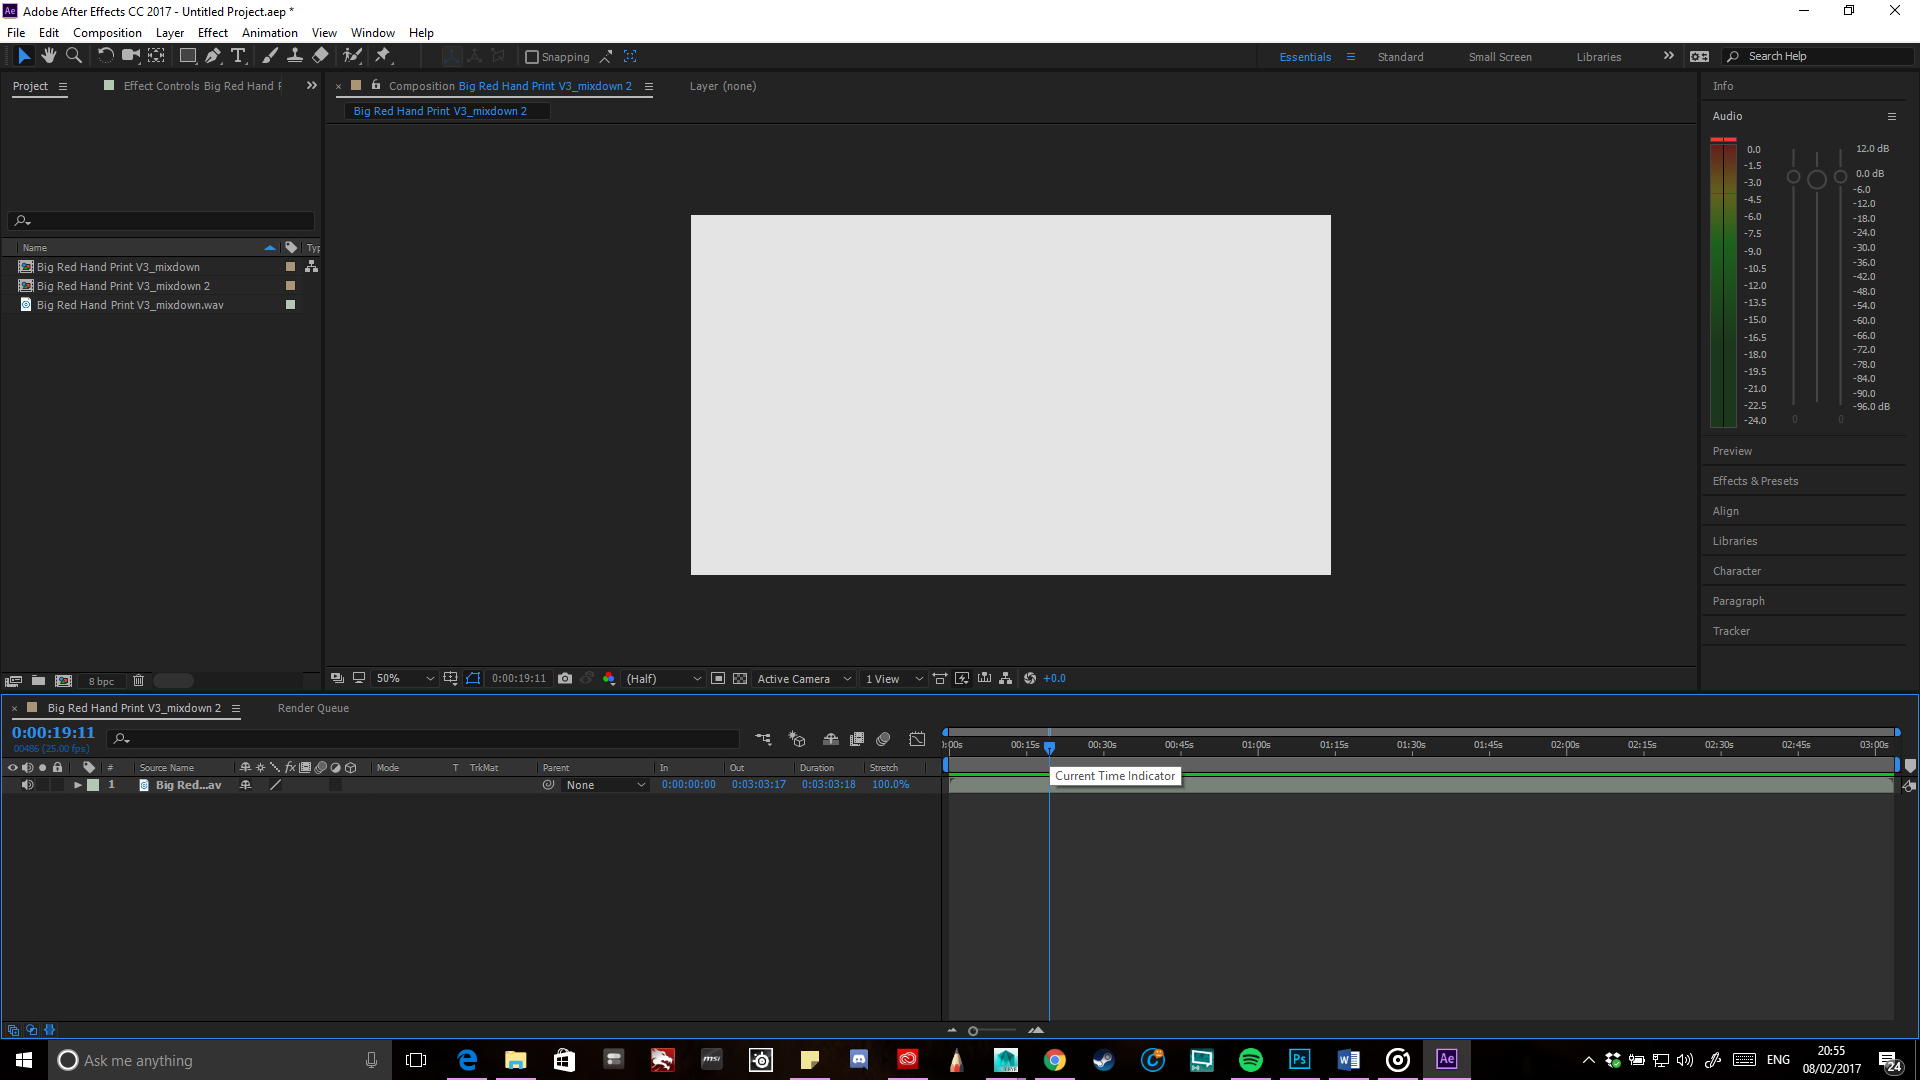Select Half resolution dropdown in viewer

pos(659,678)
